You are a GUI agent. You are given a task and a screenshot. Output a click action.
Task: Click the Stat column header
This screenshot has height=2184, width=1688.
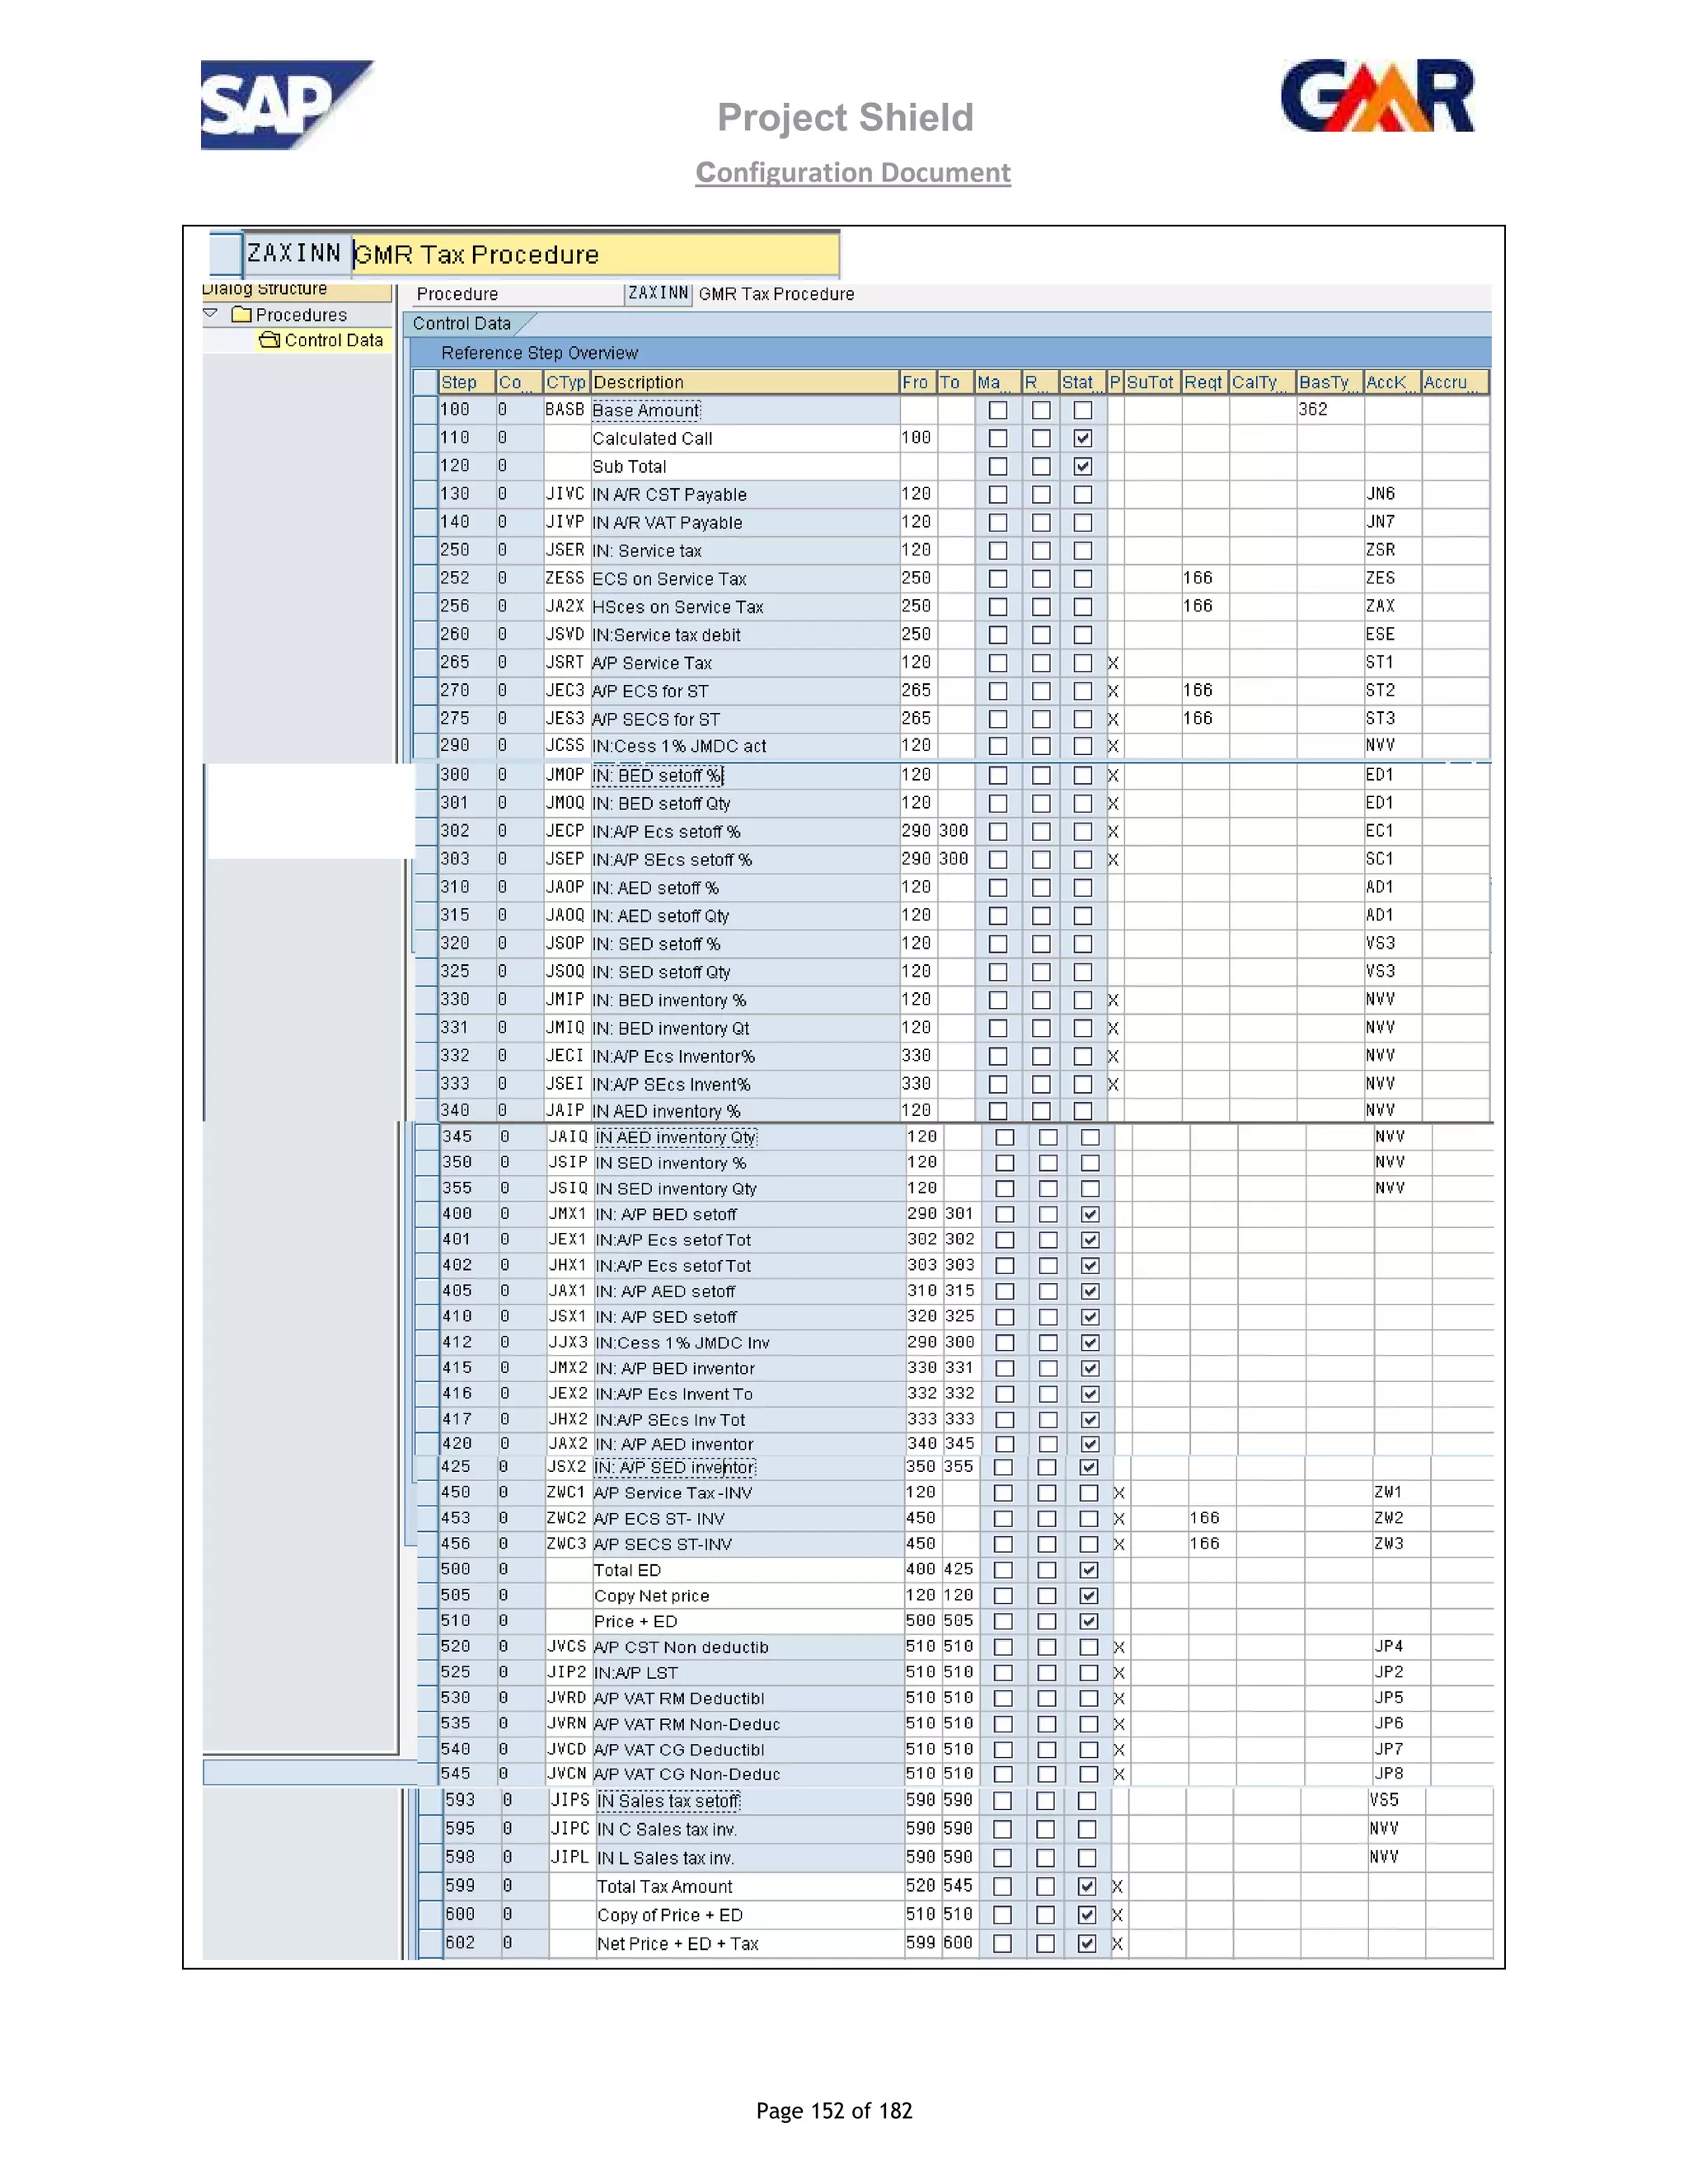(1082, 382)
